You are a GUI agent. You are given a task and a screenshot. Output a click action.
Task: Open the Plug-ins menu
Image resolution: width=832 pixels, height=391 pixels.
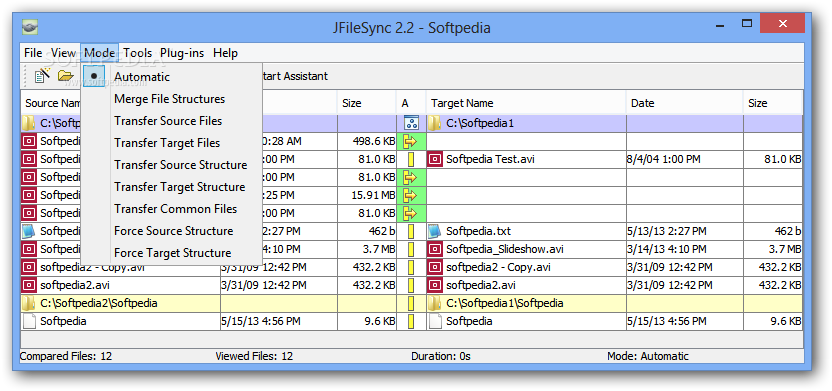(x=183, y=53)
